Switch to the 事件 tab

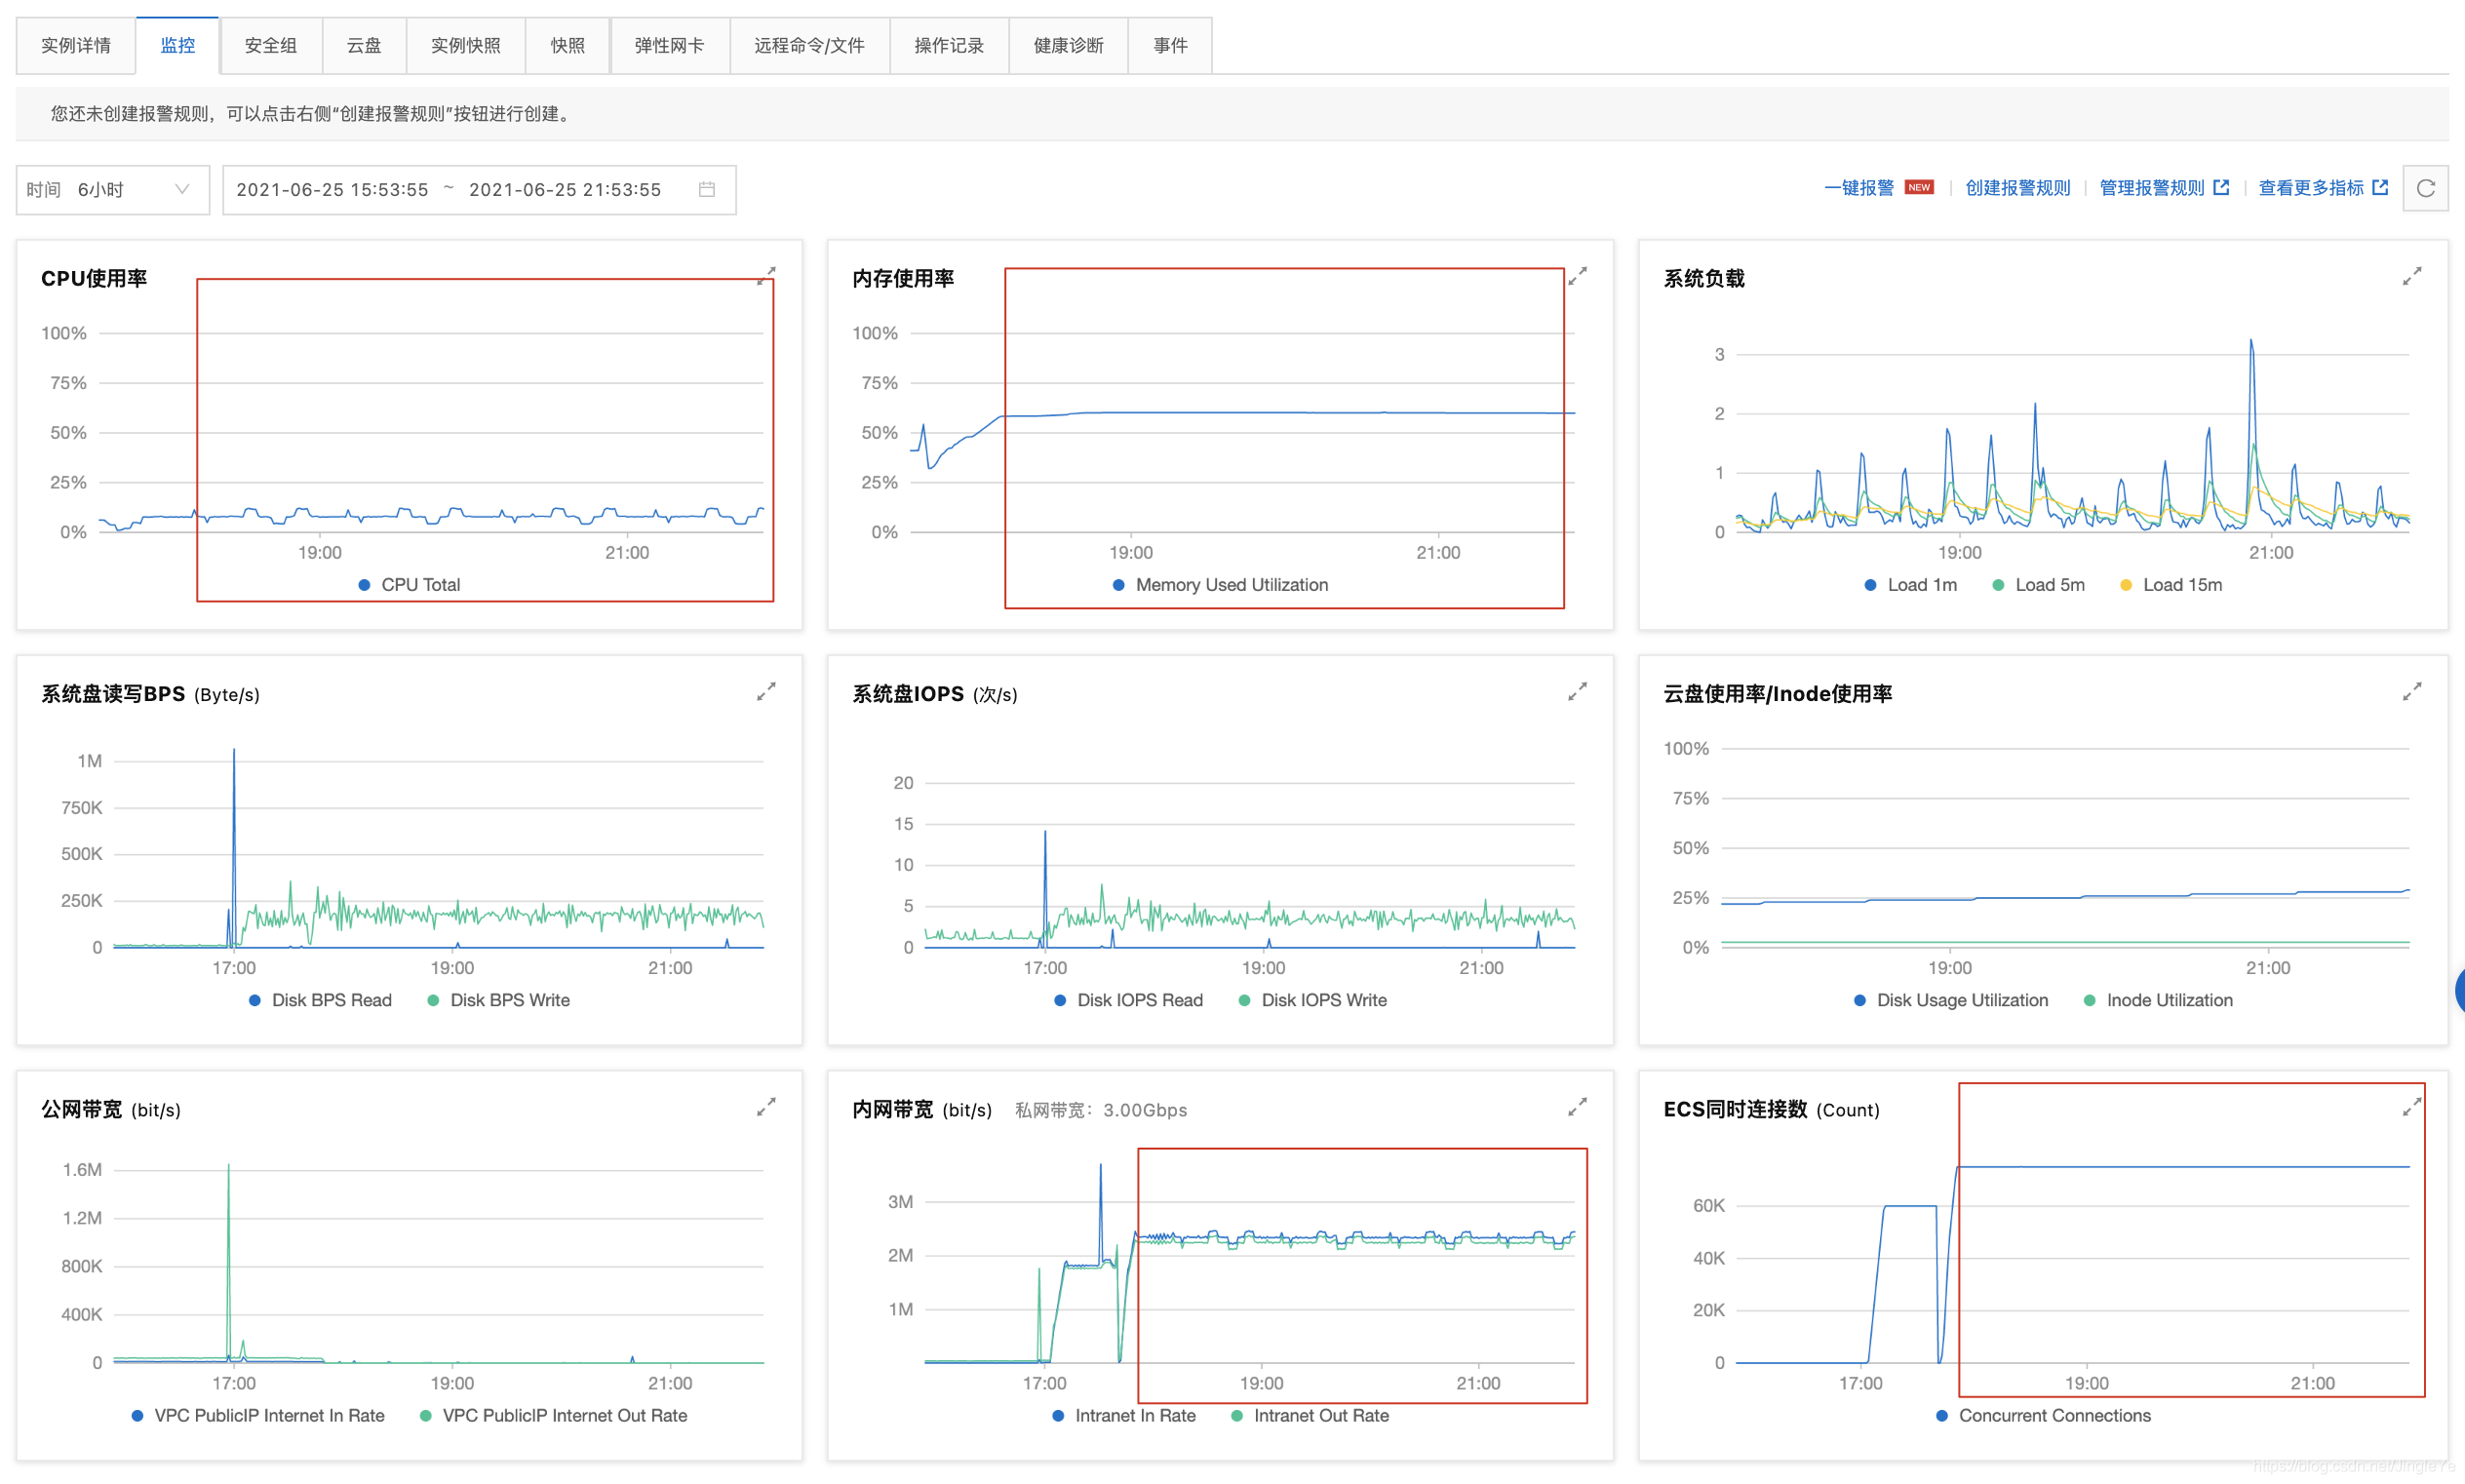click(1170, 45)
